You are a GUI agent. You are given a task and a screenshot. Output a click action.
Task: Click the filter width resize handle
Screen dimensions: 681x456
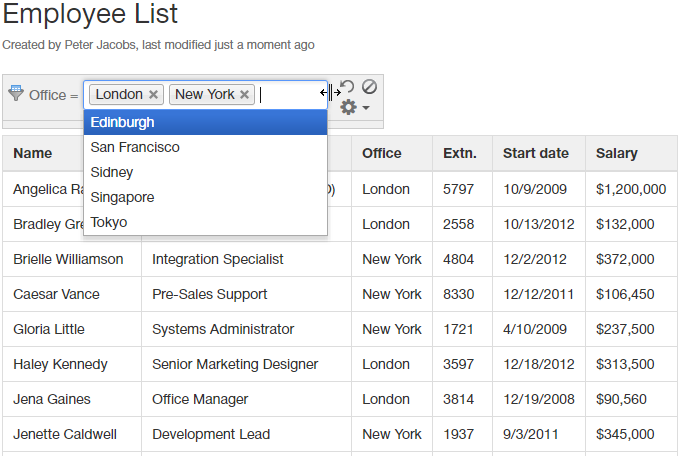tap(330, 93)
